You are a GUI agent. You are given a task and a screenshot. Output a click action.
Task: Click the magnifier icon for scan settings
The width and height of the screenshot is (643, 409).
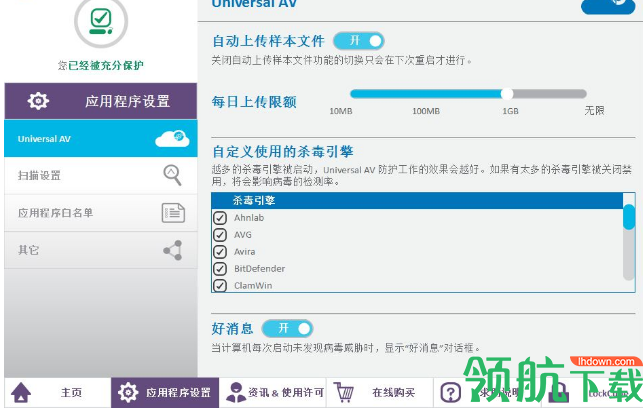[x=172, y=175]
